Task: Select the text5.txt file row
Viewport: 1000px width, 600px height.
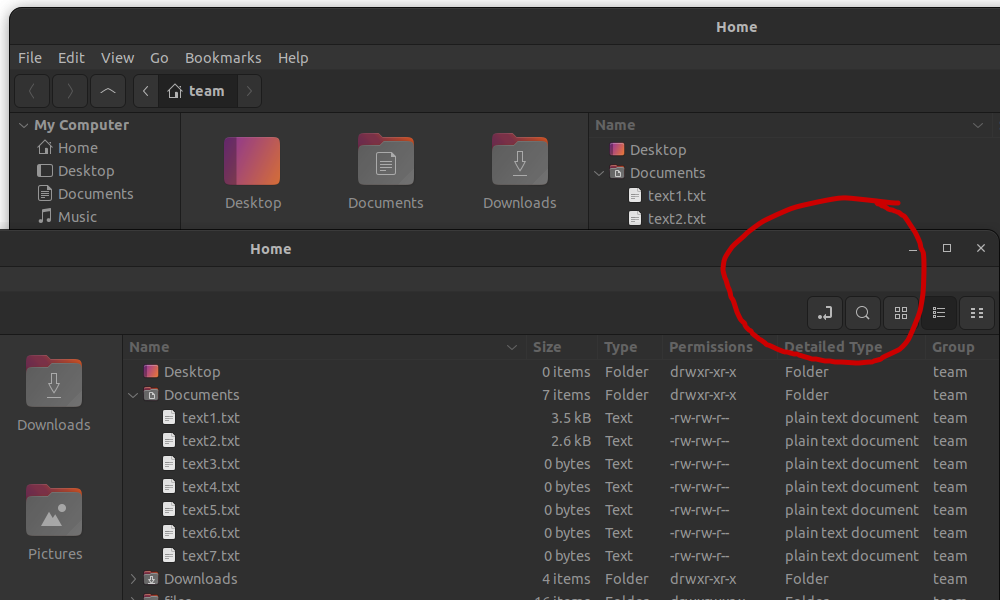Action: (x=211, y=510)
